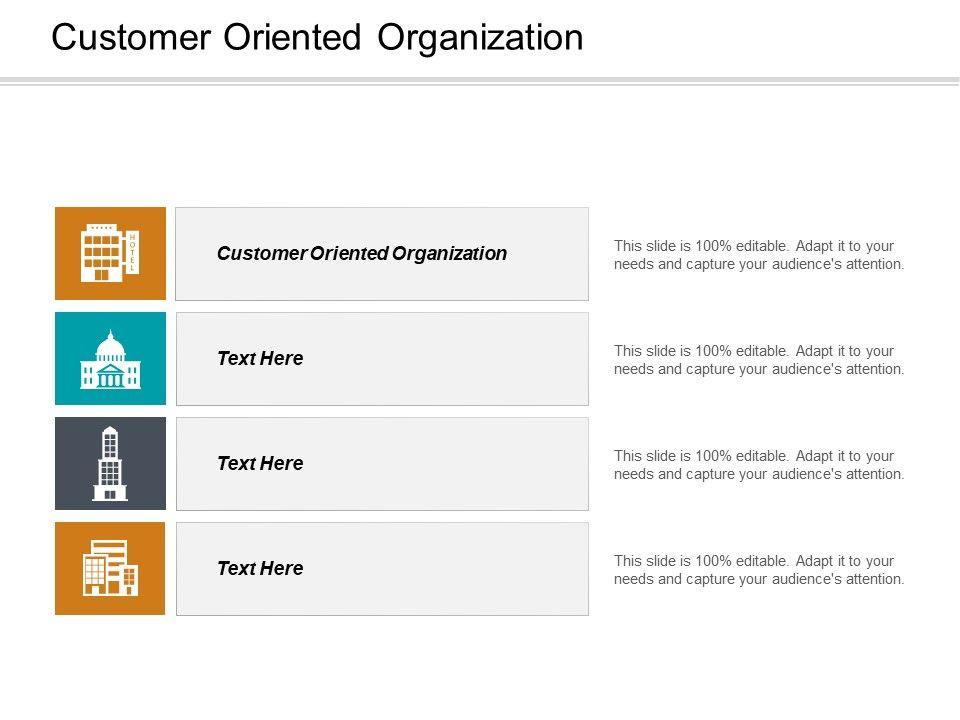
Task: Select the Text Here label beside the office buildings icon
Action: click(x=260, y=569)
